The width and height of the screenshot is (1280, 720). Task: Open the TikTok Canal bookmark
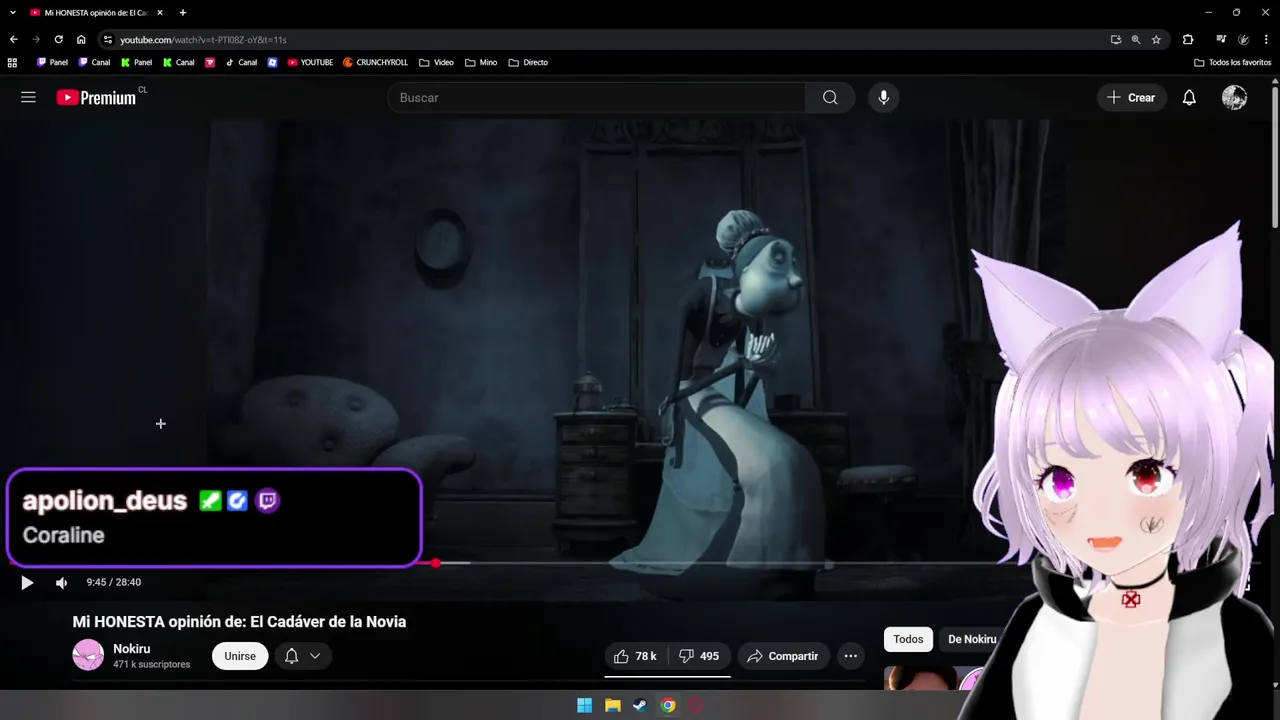click(241, 62)
